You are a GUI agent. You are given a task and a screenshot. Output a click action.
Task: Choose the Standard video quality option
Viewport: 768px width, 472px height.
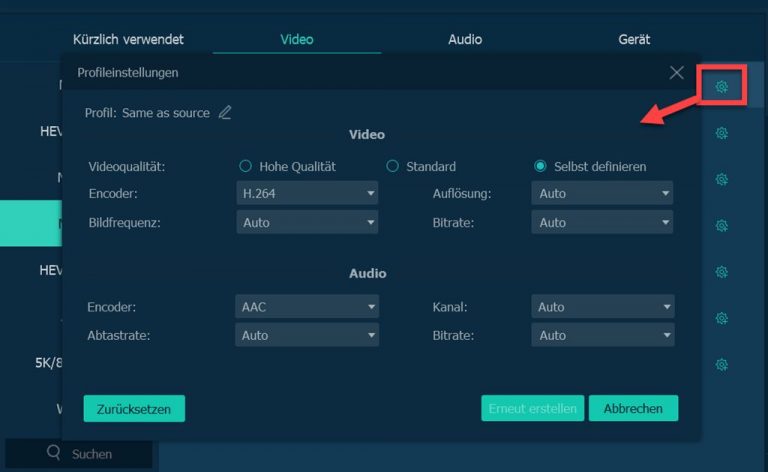coord(393,166)
